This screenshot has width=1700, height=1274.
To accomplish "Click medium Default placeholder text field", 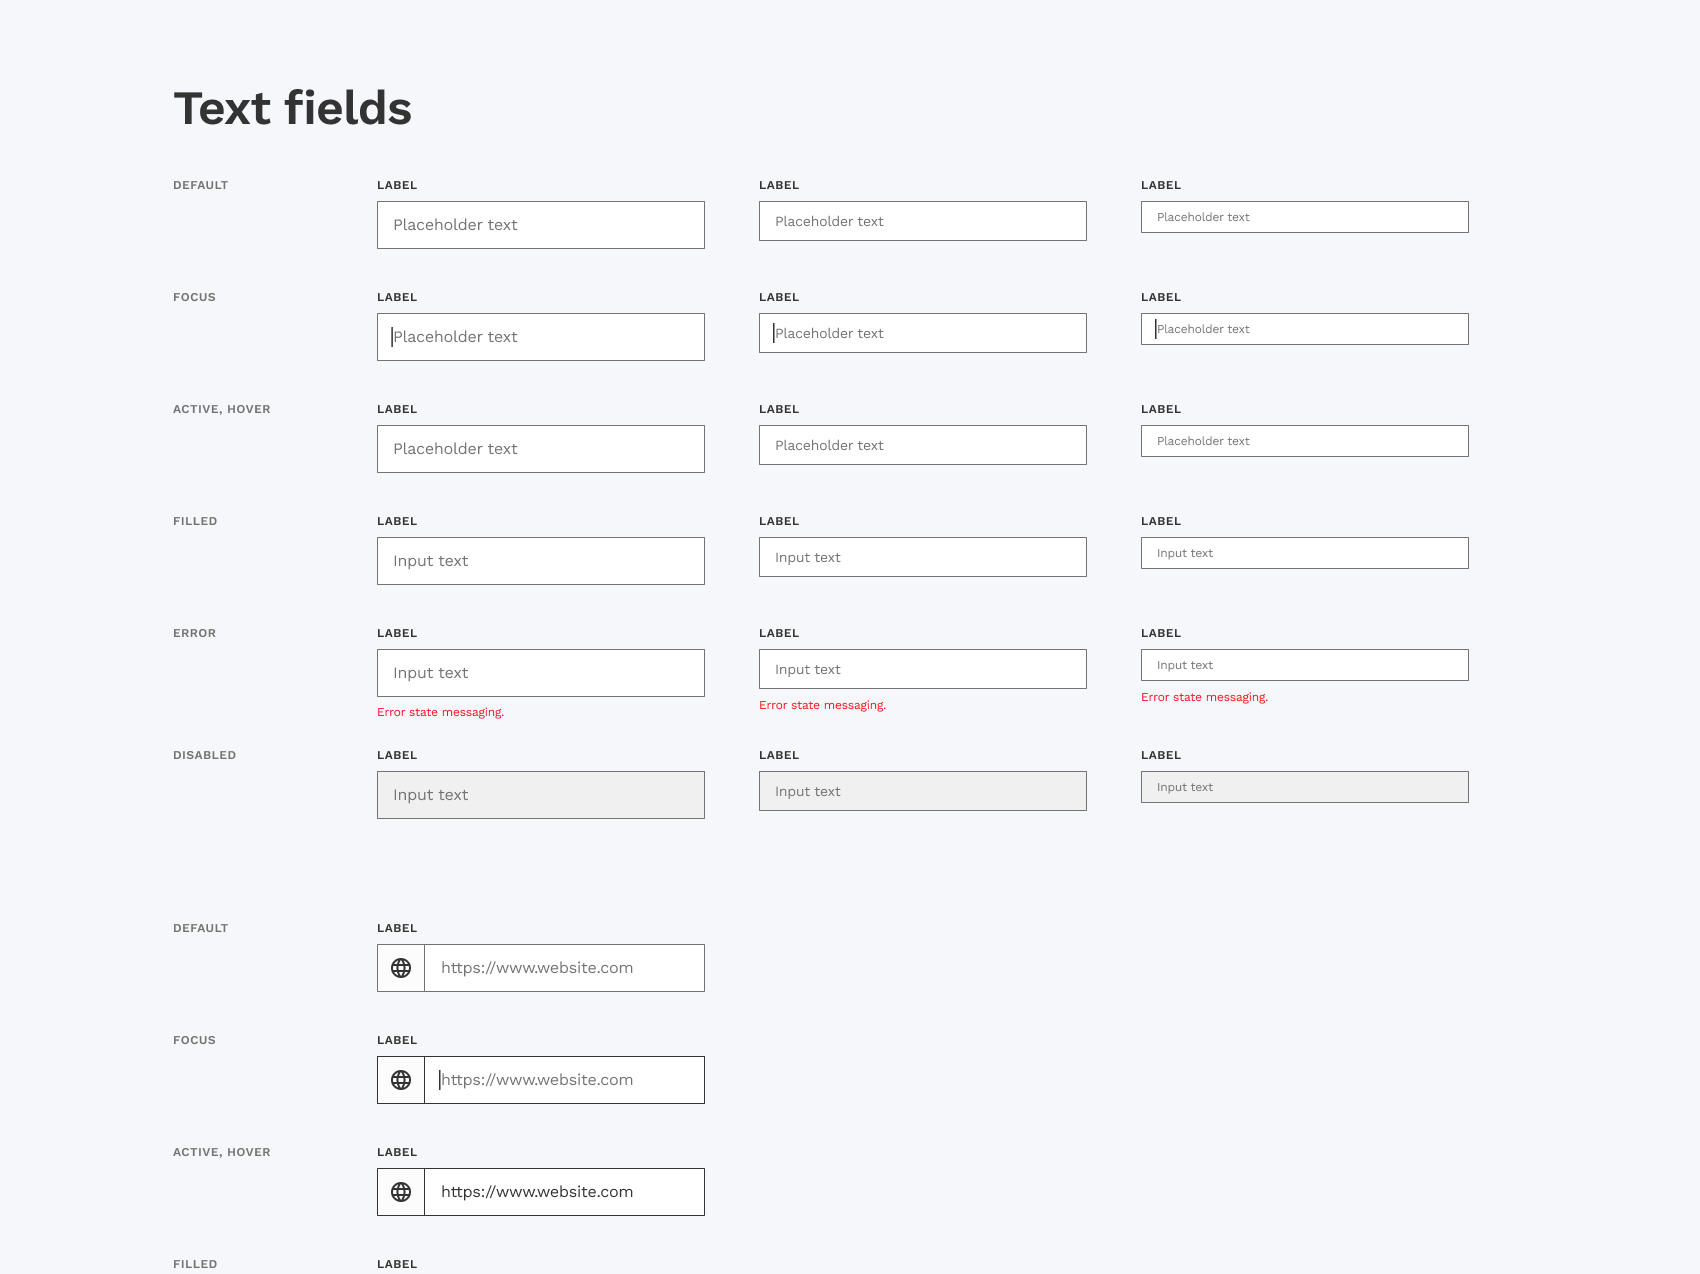I will click(922, 221).
